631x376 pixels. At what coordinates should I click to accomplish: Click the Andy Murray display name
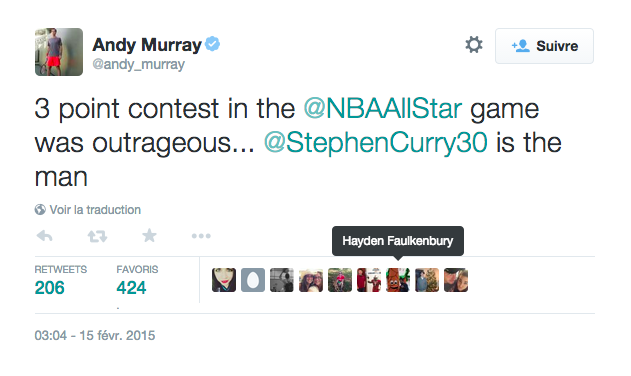pyautogui.click(x=147, y=45)
